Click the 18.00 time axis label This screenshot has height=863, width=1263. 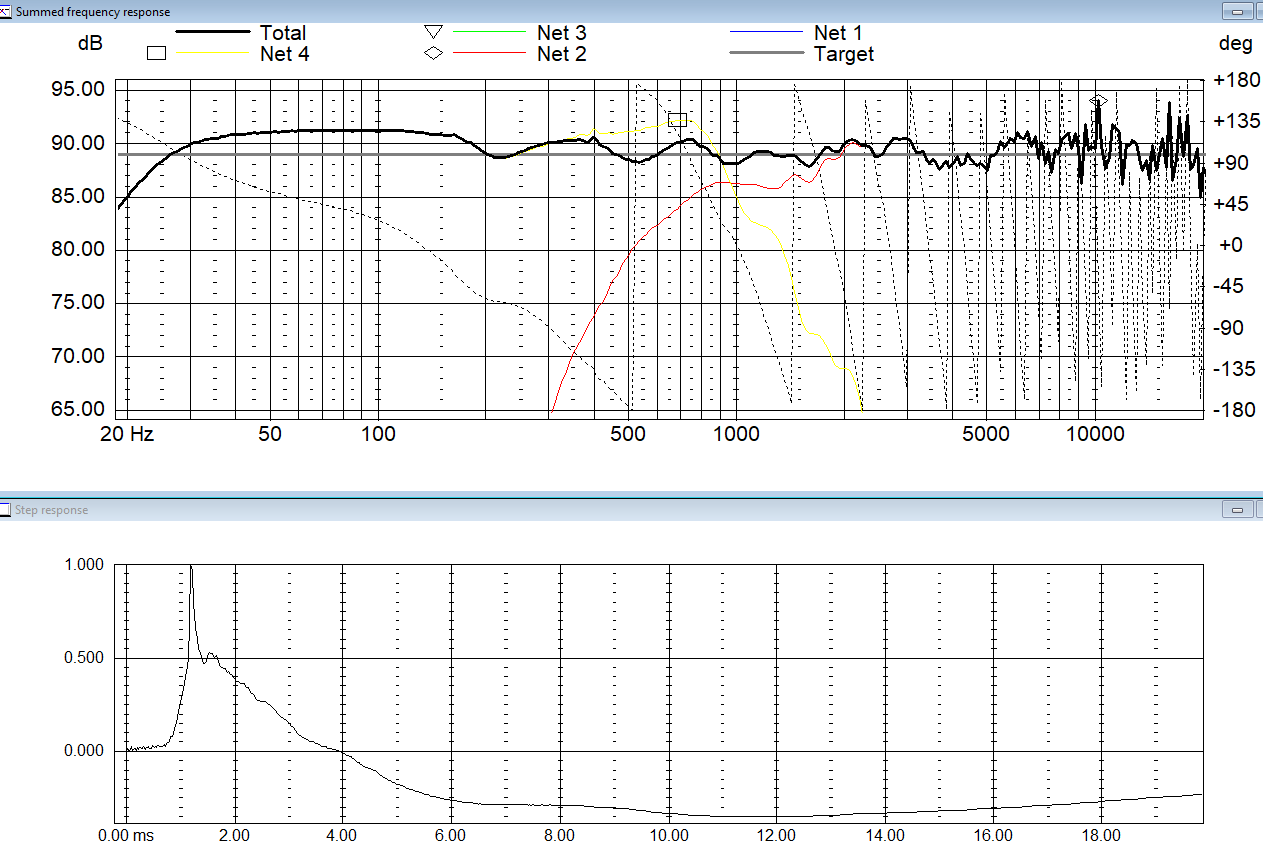pos(1100,835)
